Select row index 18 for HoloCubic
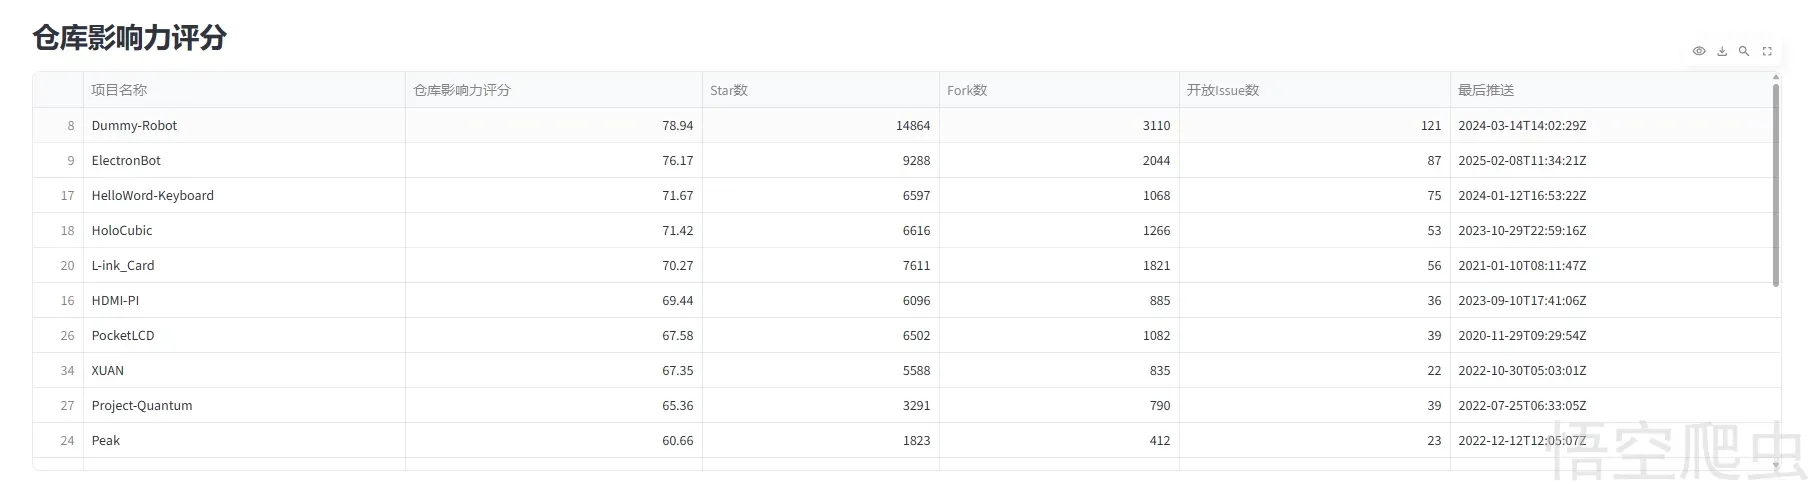Image resolution: width=1811 pixels, height=484 pixels. [67, 231]
